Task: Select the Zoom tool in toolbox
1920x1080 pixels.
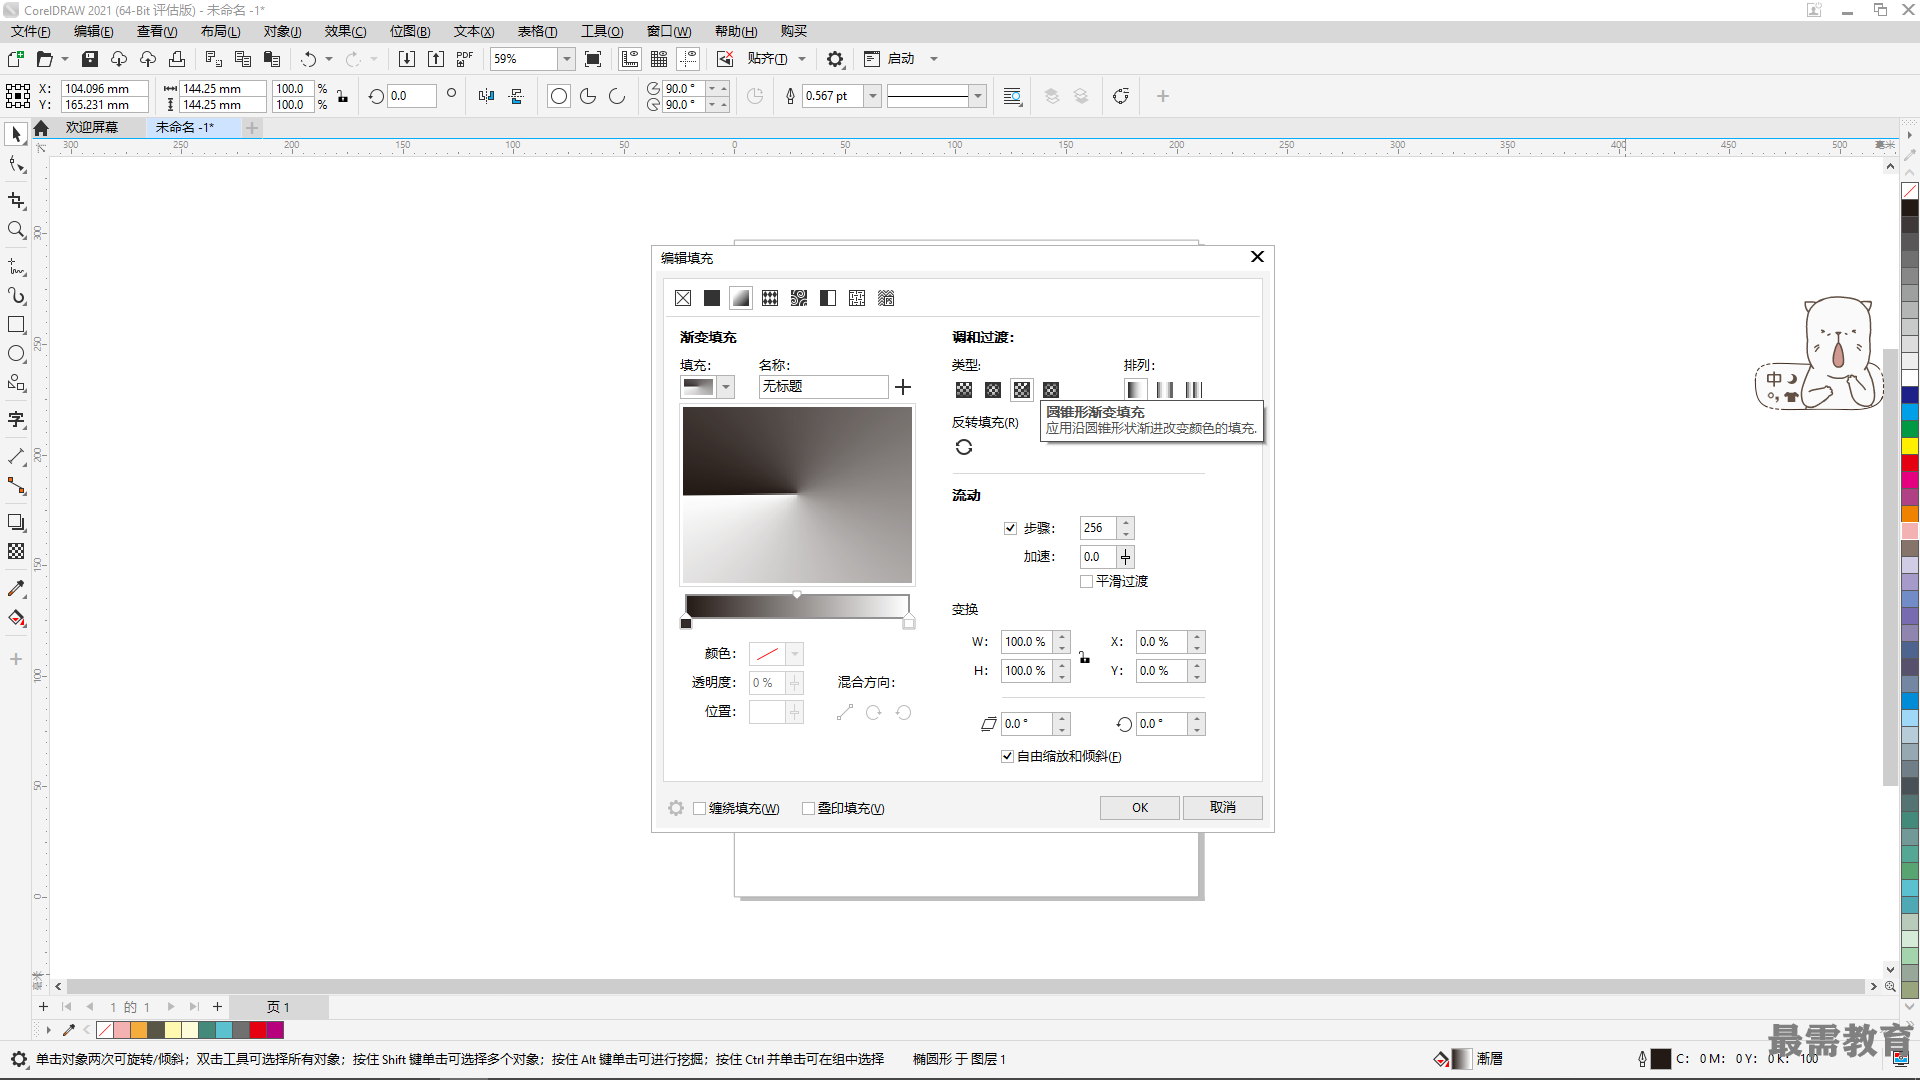Action: tap(16, 231)
